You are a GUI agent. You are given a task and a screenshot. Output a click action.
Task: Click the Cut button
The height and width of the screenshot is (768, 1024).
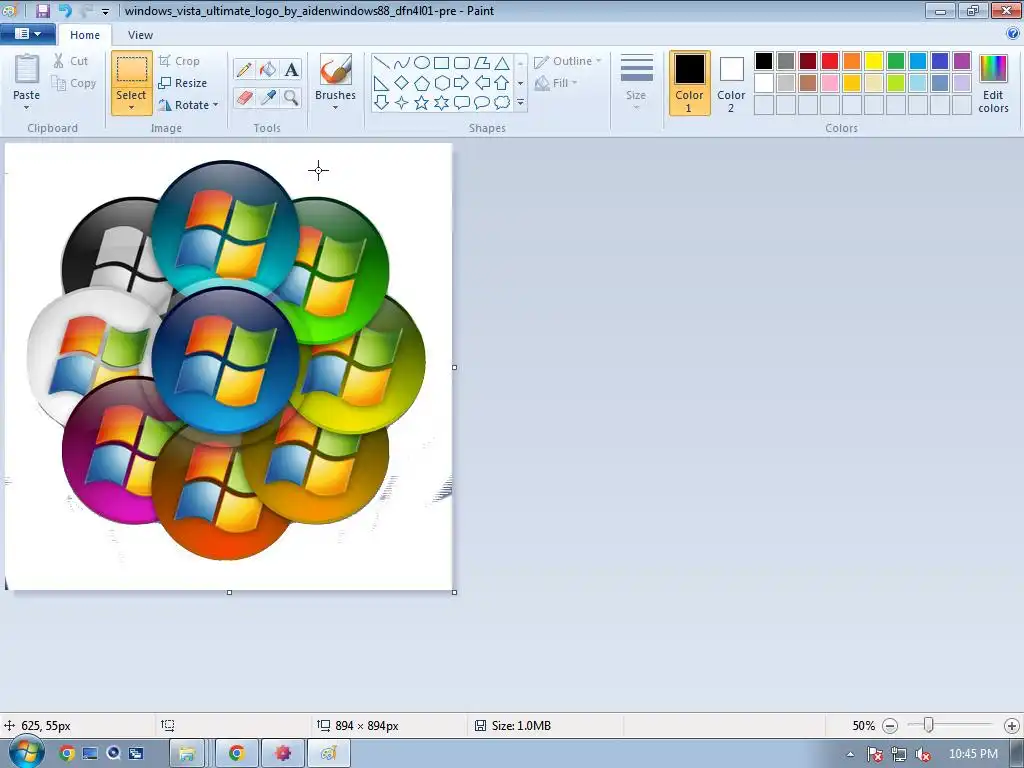click(71, 61)
